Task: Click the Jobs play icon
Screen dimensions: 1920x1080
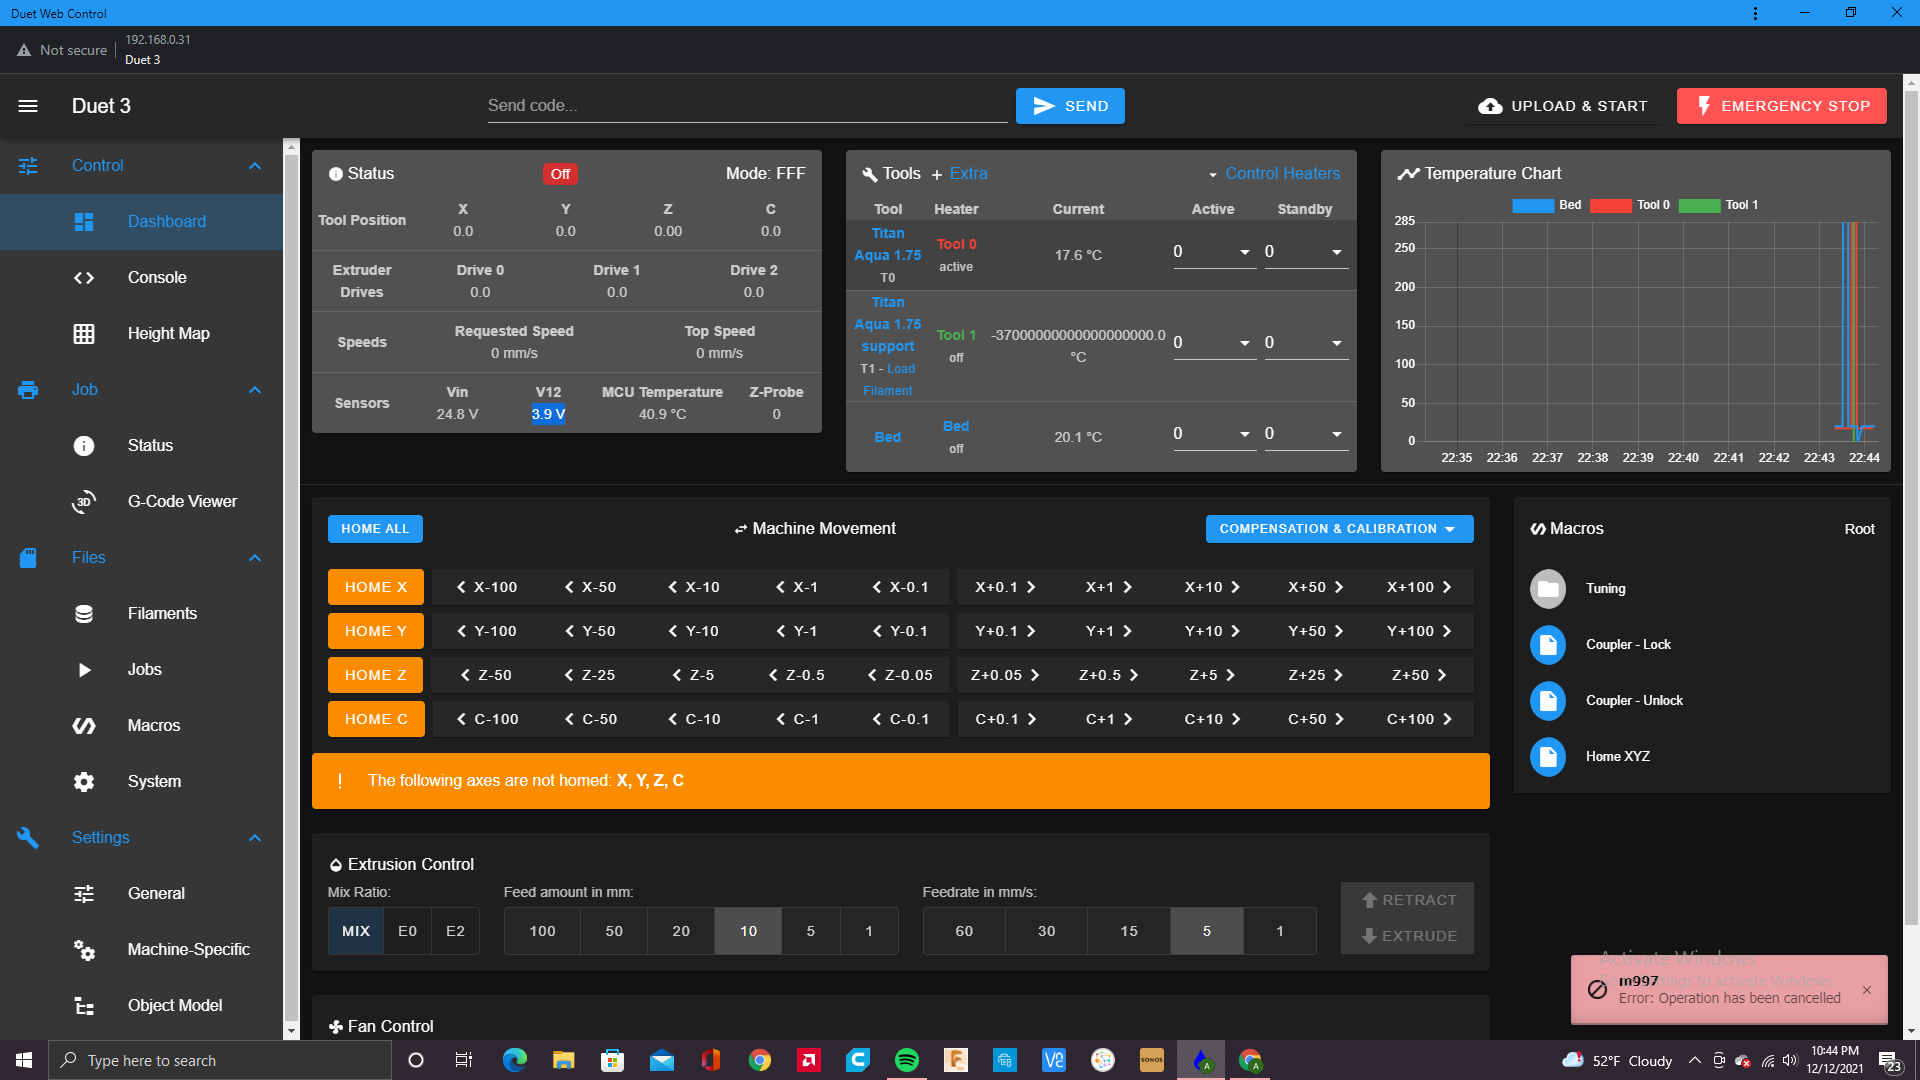Action: [x=84, y=670]
